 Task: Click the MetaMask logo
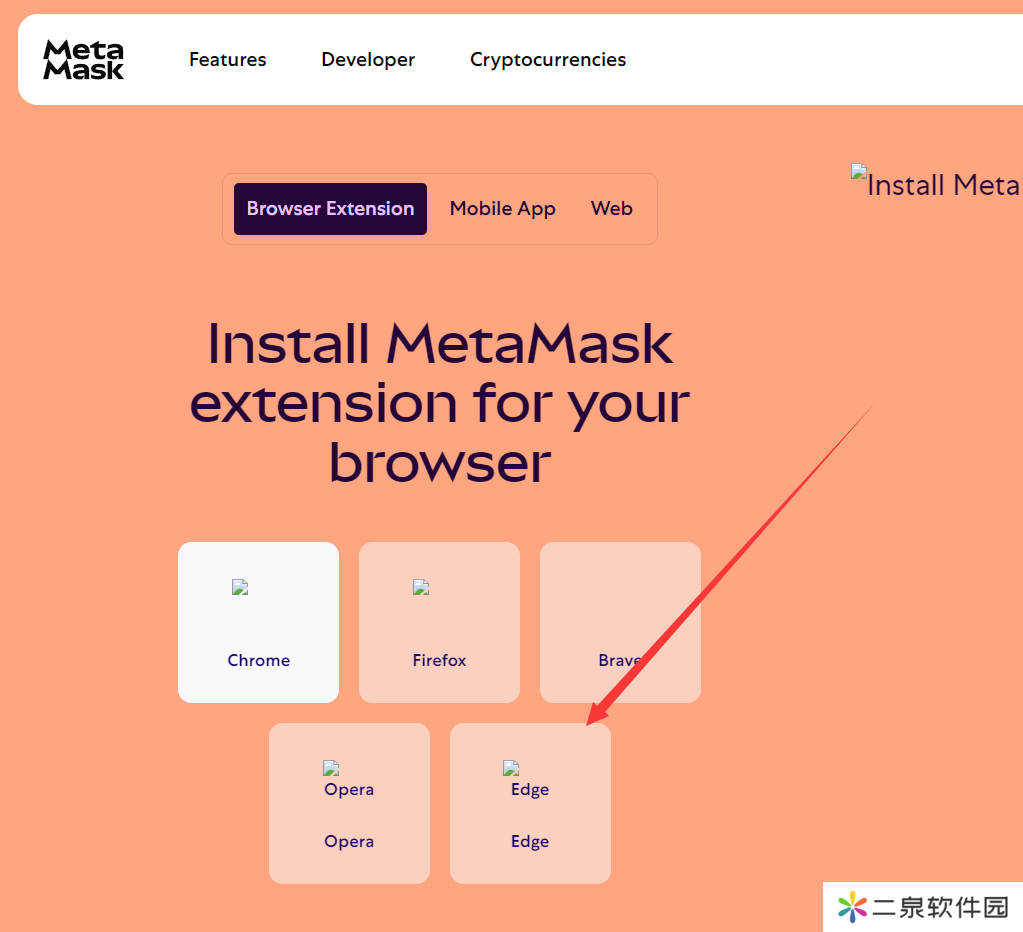pyautogui.click(x=84, y=59)
